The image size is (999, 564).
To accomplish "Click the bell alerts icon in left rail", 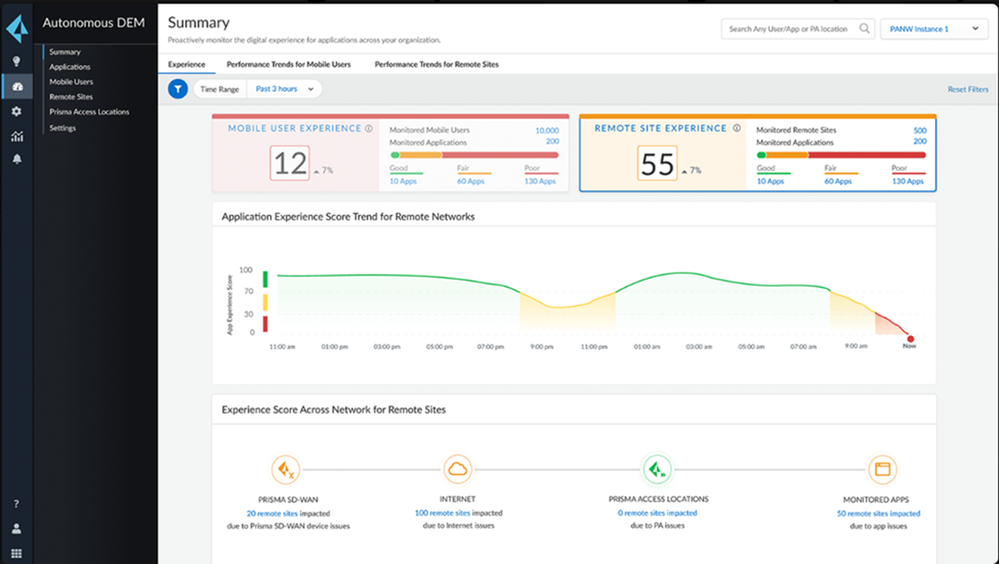I will [x=16, y=160].
